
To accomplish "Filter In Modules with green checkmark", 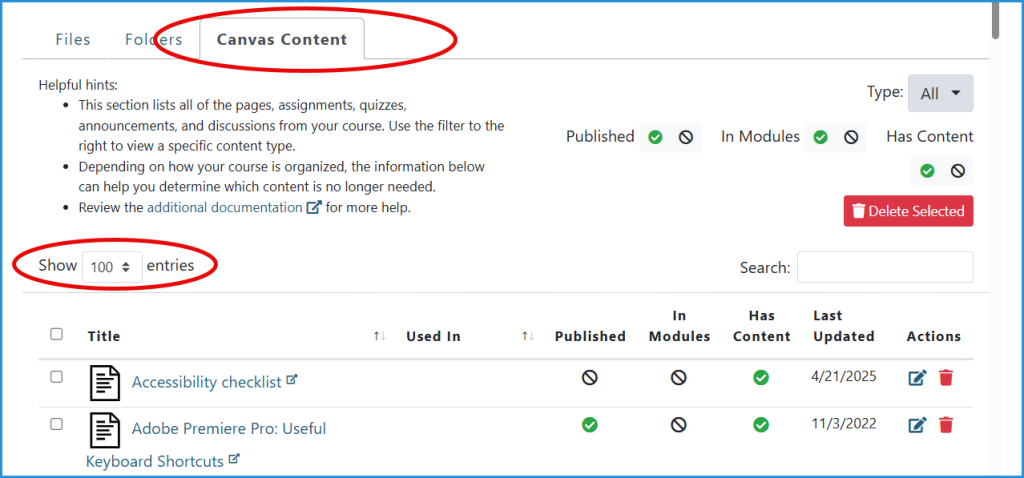I will [x=820, y=137].
